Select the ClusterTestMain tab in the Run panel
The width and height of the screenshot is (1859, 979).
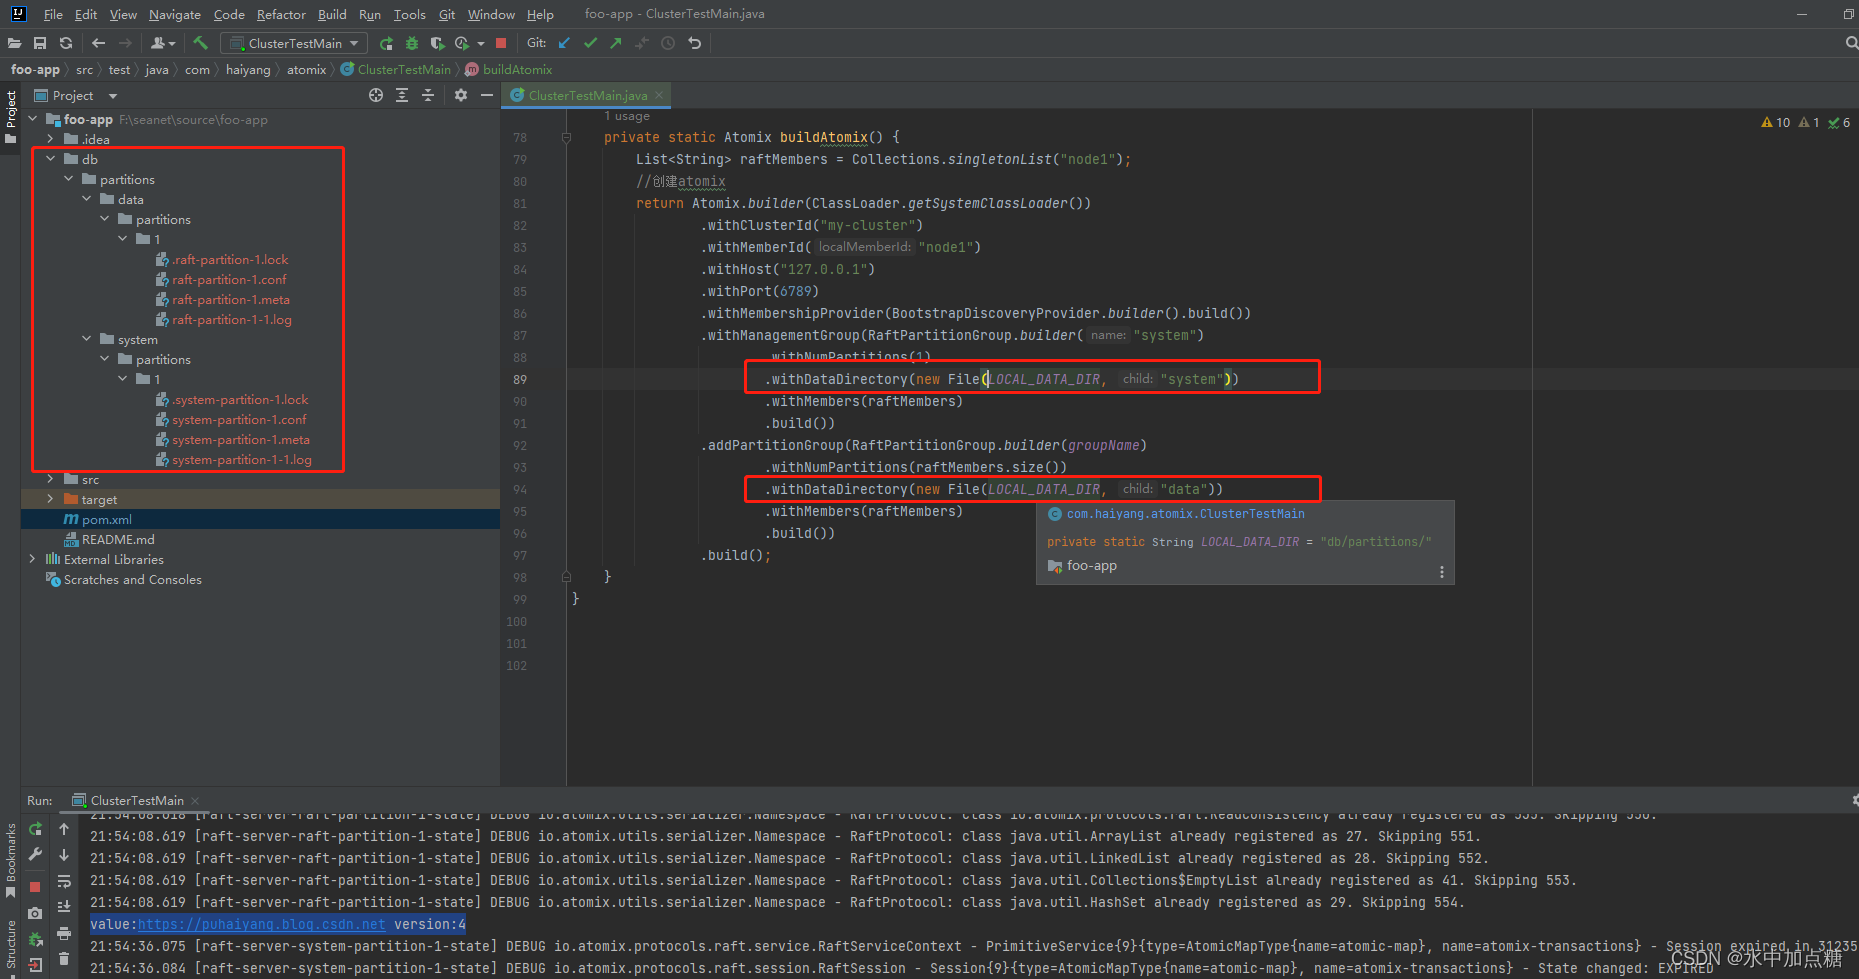click(136, 800)
